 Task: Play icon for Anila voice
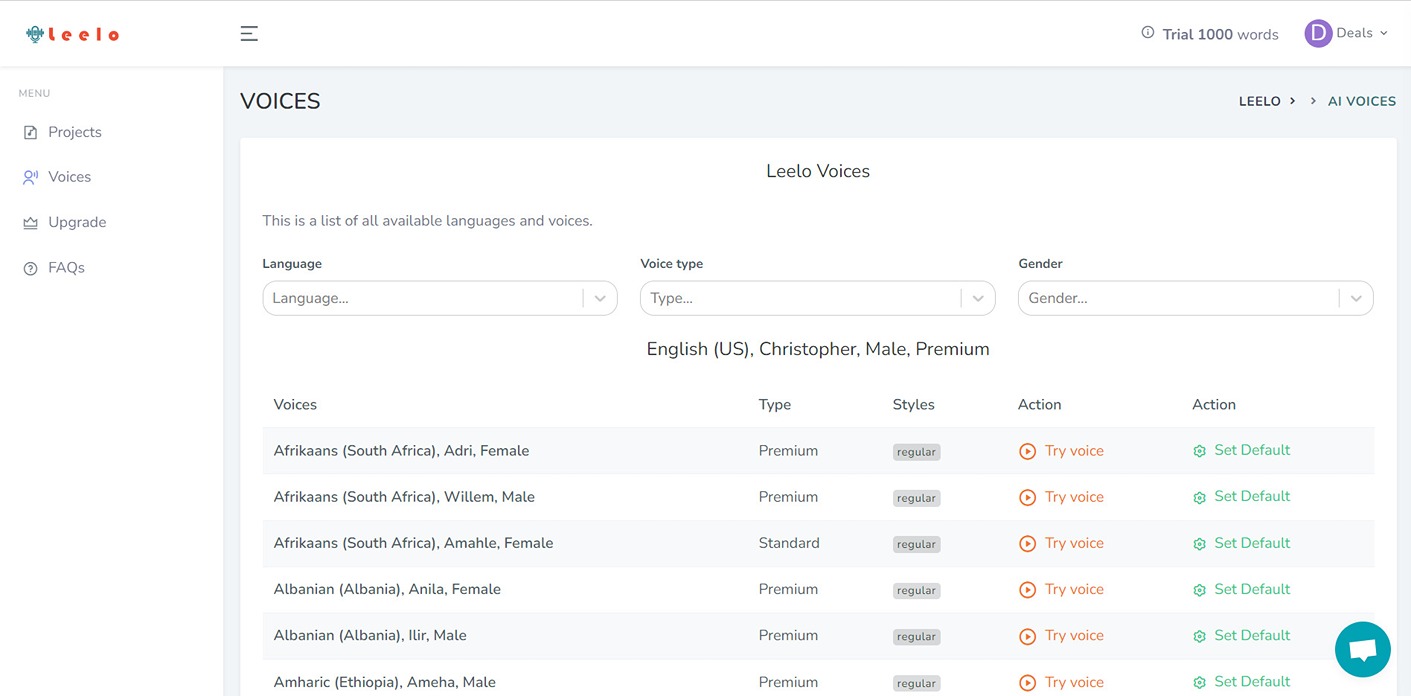pyautogui.click(x=1027, y=590)
